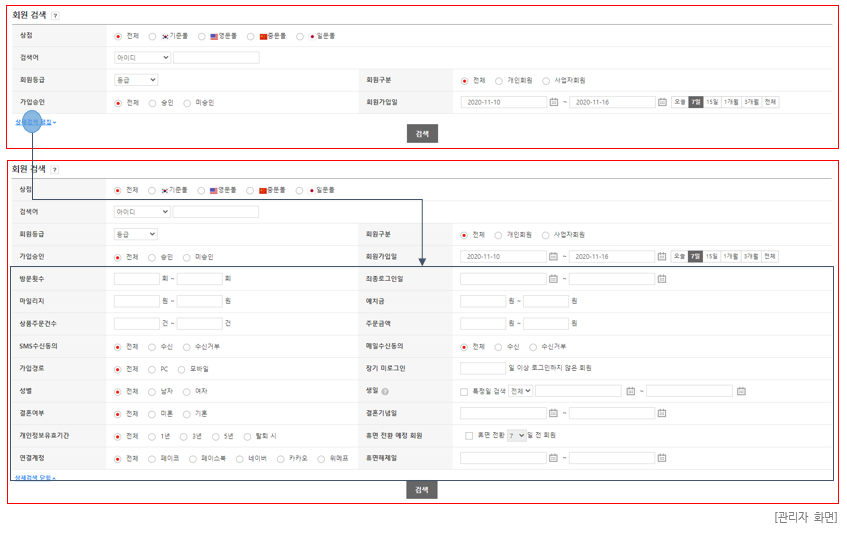Select 페이스북 for 연결계정

coord(193,459)
